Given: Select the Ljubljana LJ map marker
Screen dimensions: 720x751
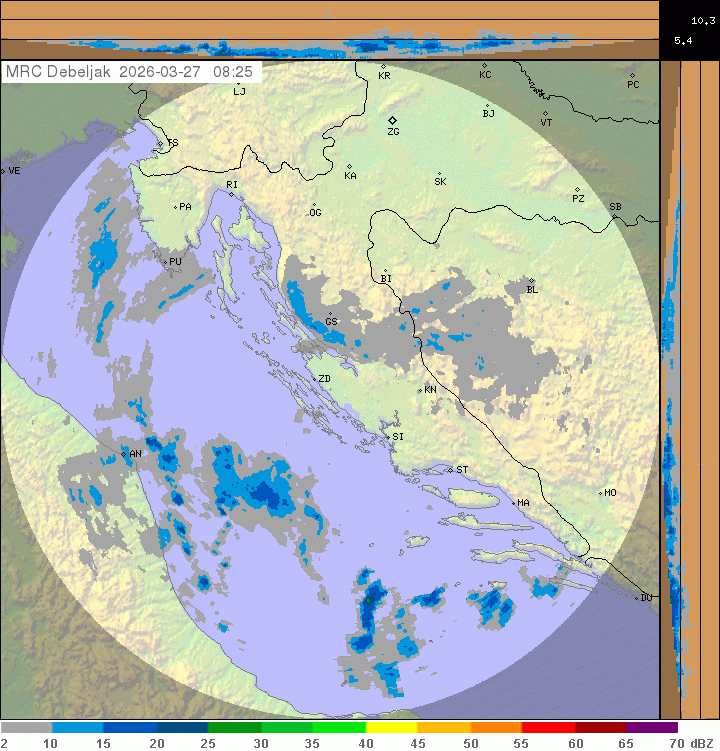Looking at the screenshot, I should click(x=238, y=82).
